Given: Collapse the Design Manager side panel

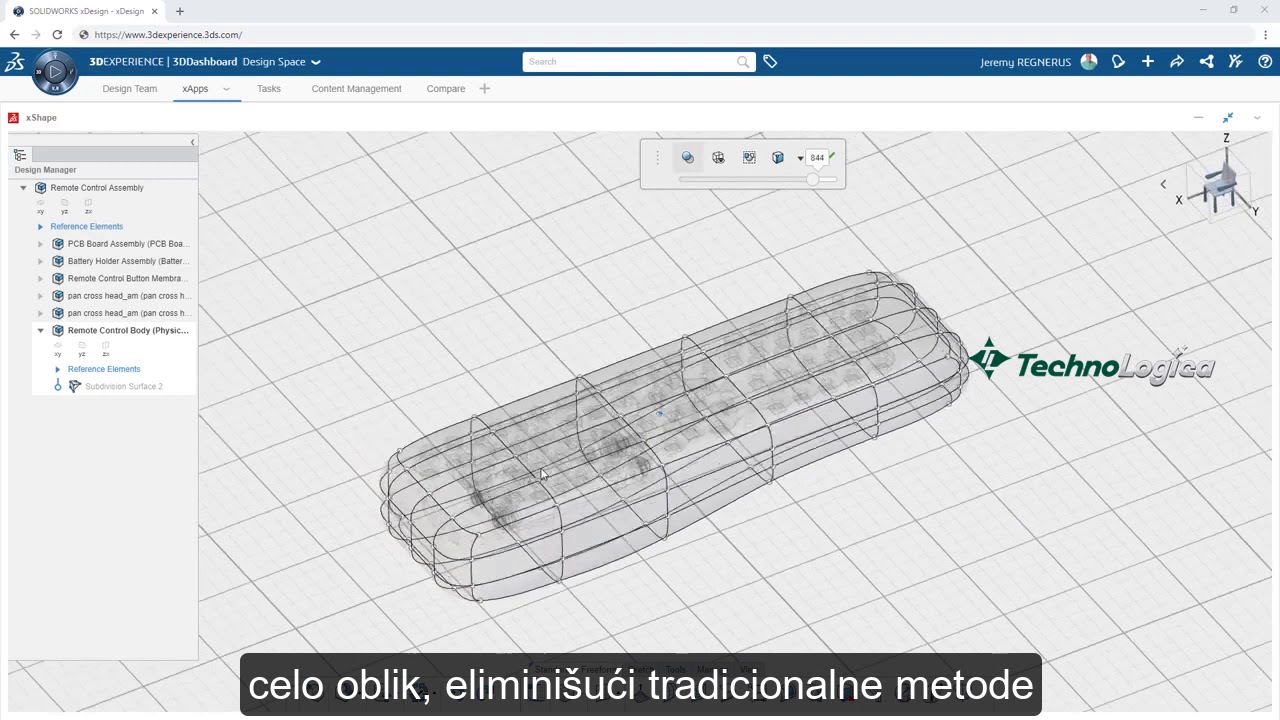Looking at the screenshot, I should tap(192, 142).
